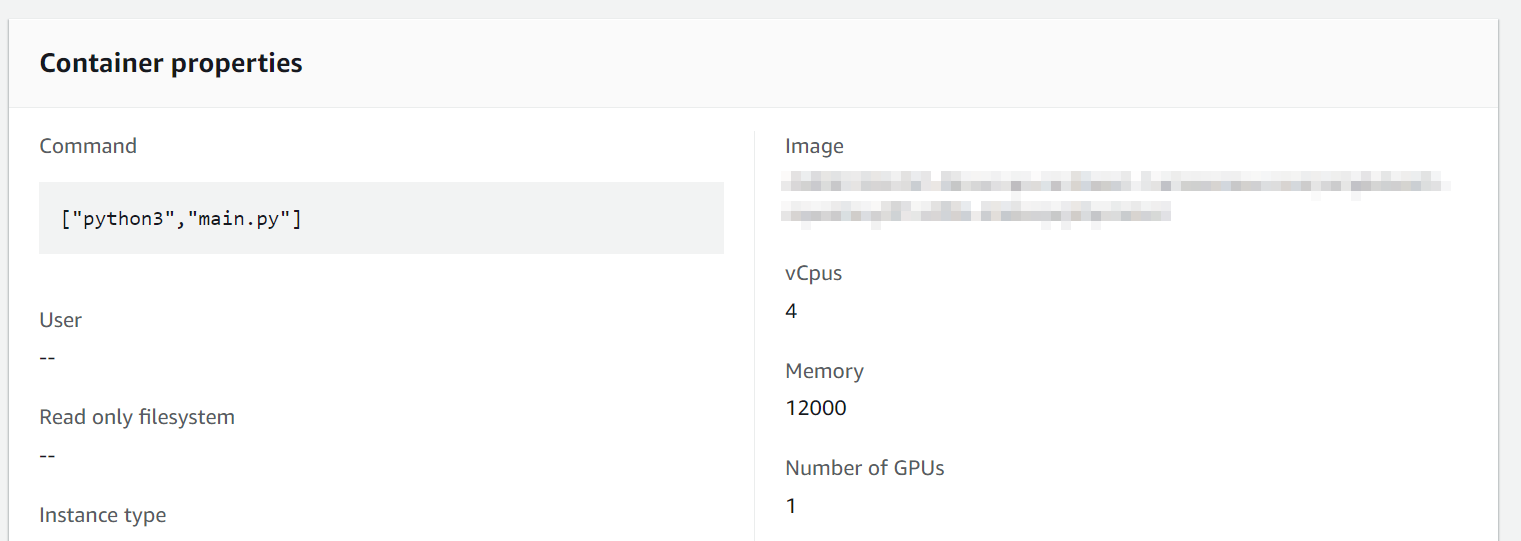
Task: Click the Memory label
Action: click(824, 371)
